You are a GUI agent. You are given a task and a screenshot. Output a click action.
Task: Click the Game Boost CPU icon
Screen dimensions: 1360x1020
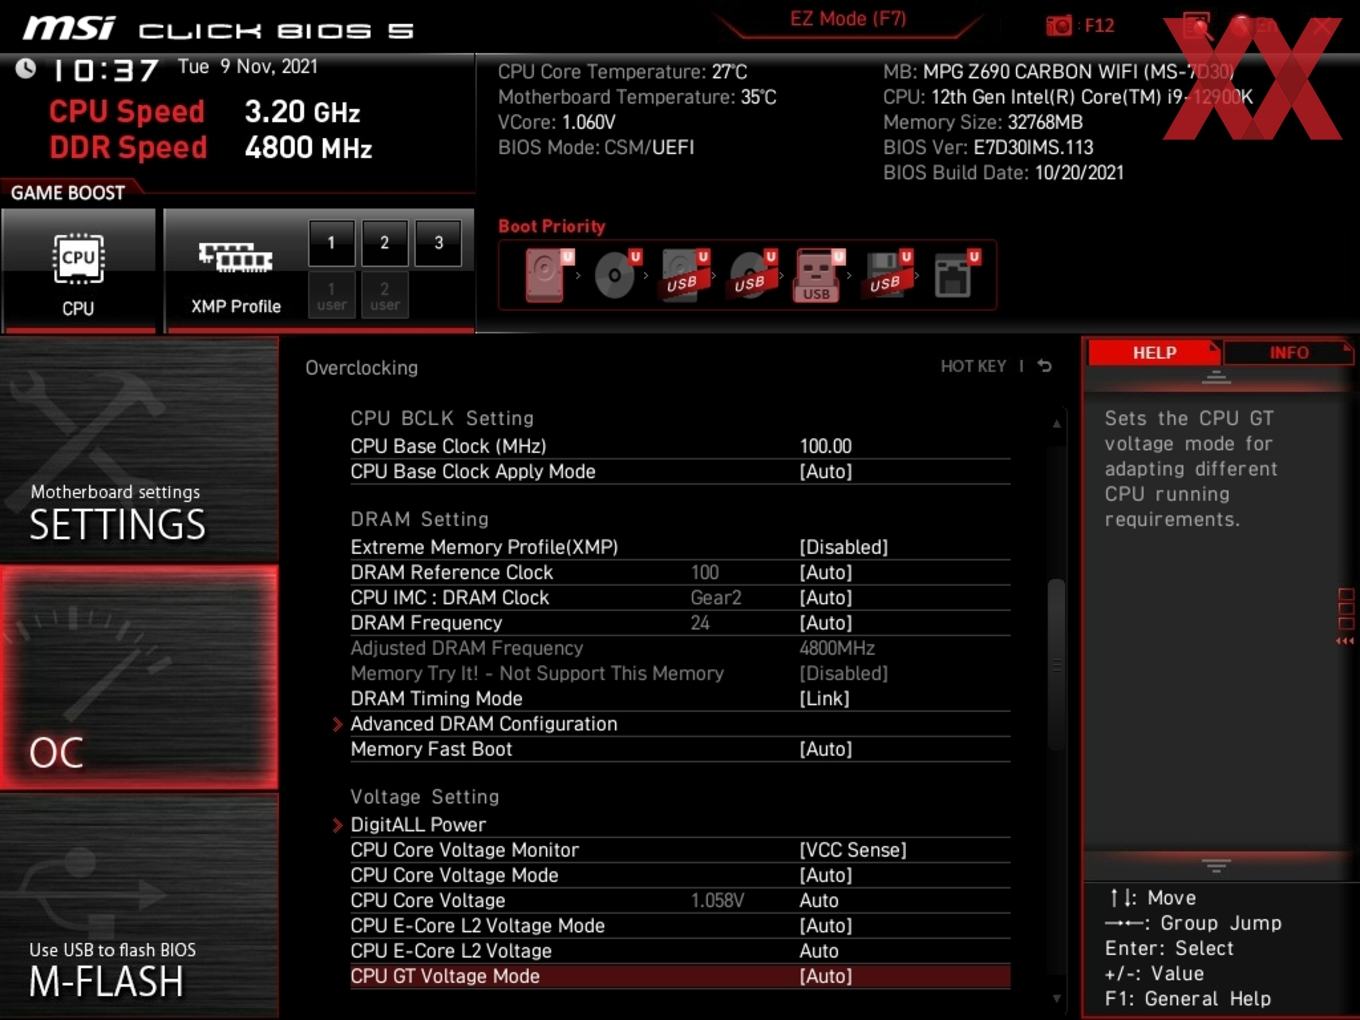click(x=78, y=258)
